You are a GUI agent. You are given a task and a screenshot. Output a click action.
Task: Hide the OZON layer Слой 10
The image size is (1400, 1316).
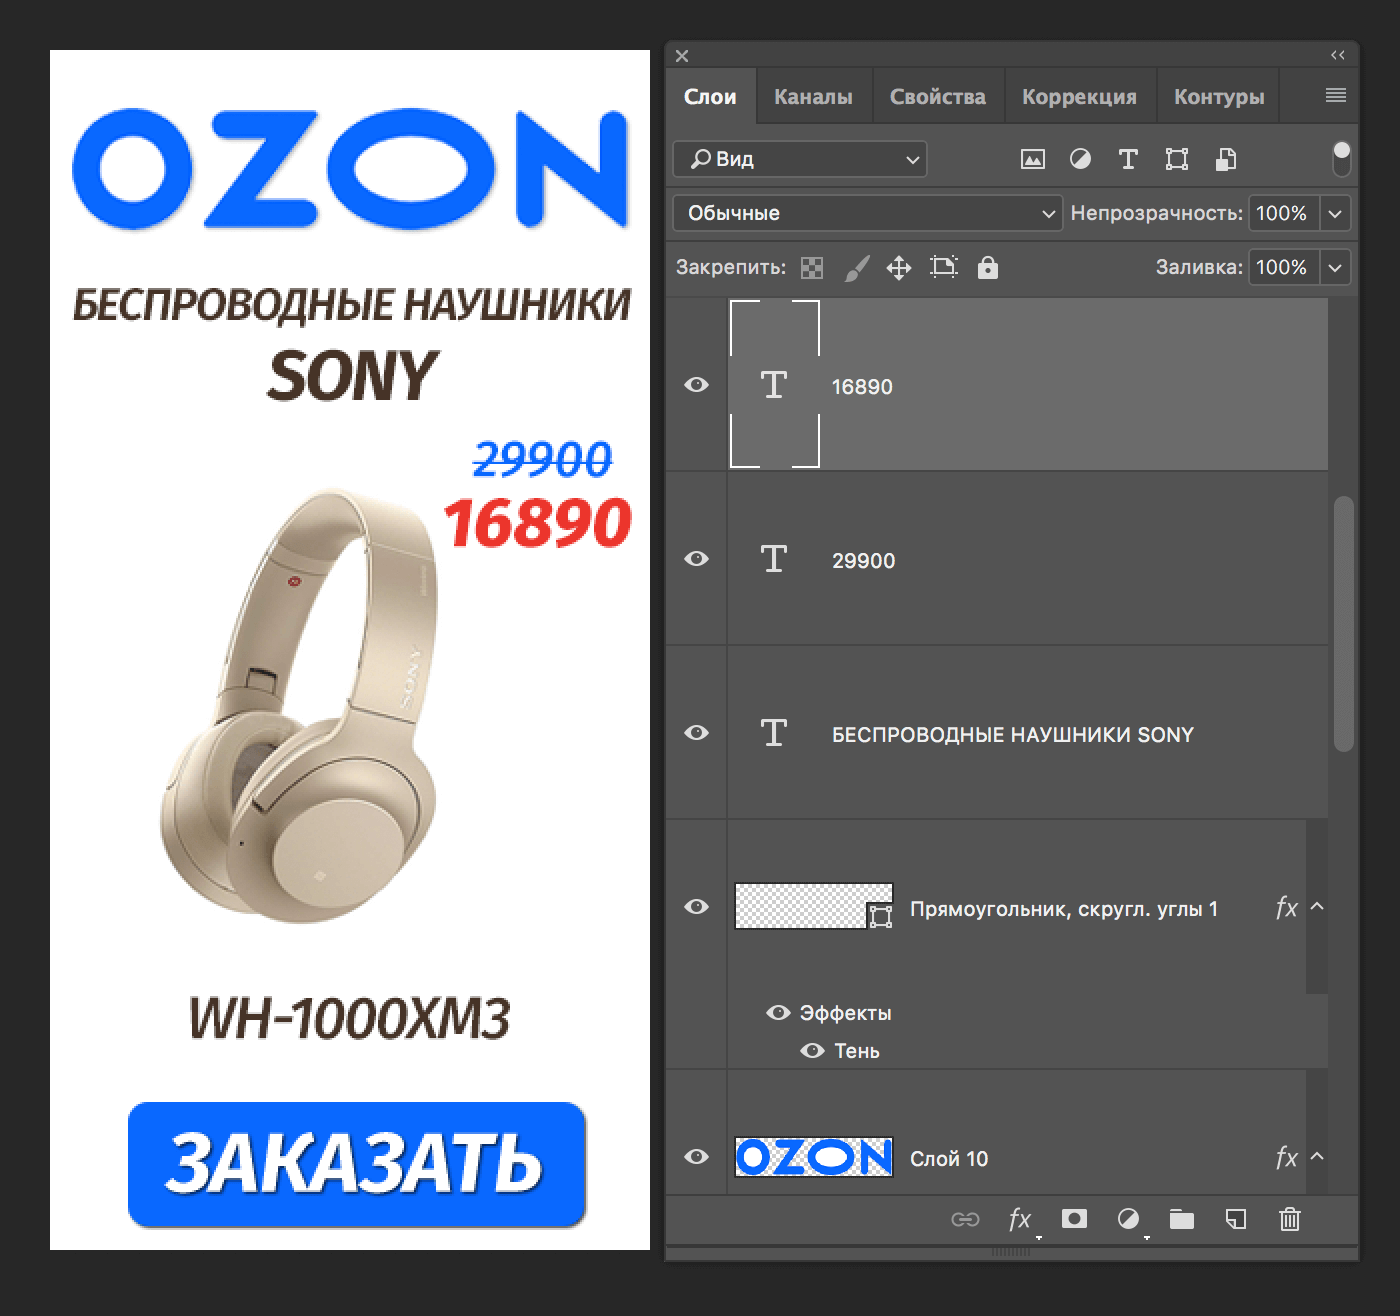[x=696, y=1156]
